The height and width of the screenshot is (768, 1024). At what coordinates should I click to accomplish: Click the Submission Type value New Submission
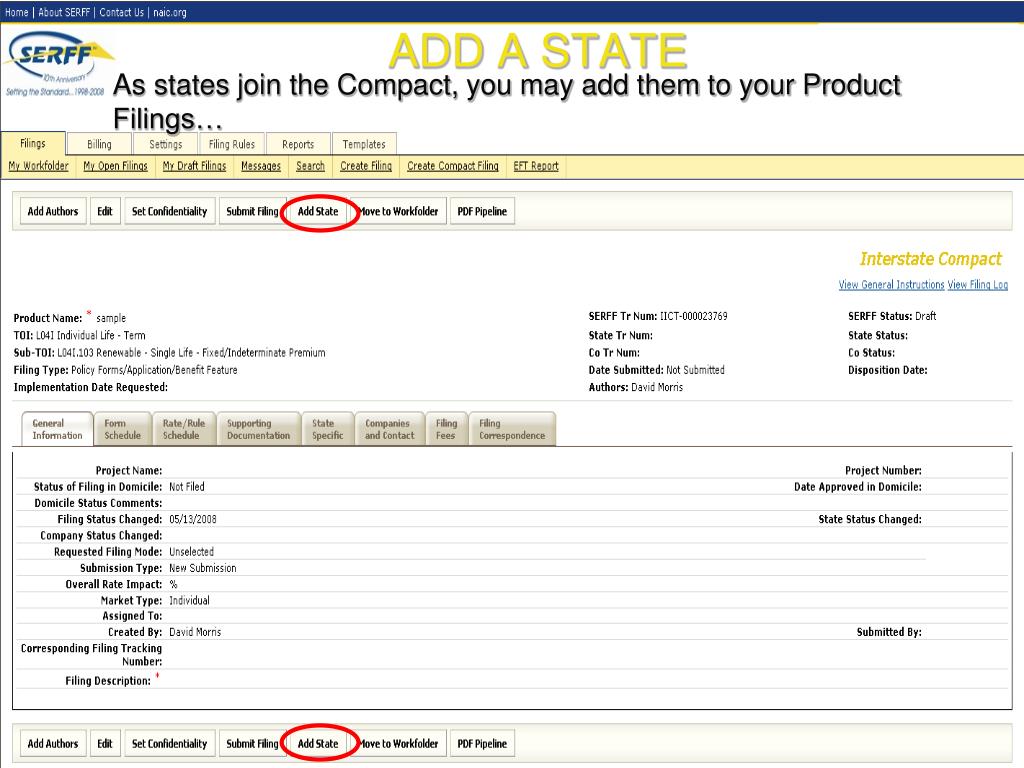pyautogui.click(x=202, y=568)
